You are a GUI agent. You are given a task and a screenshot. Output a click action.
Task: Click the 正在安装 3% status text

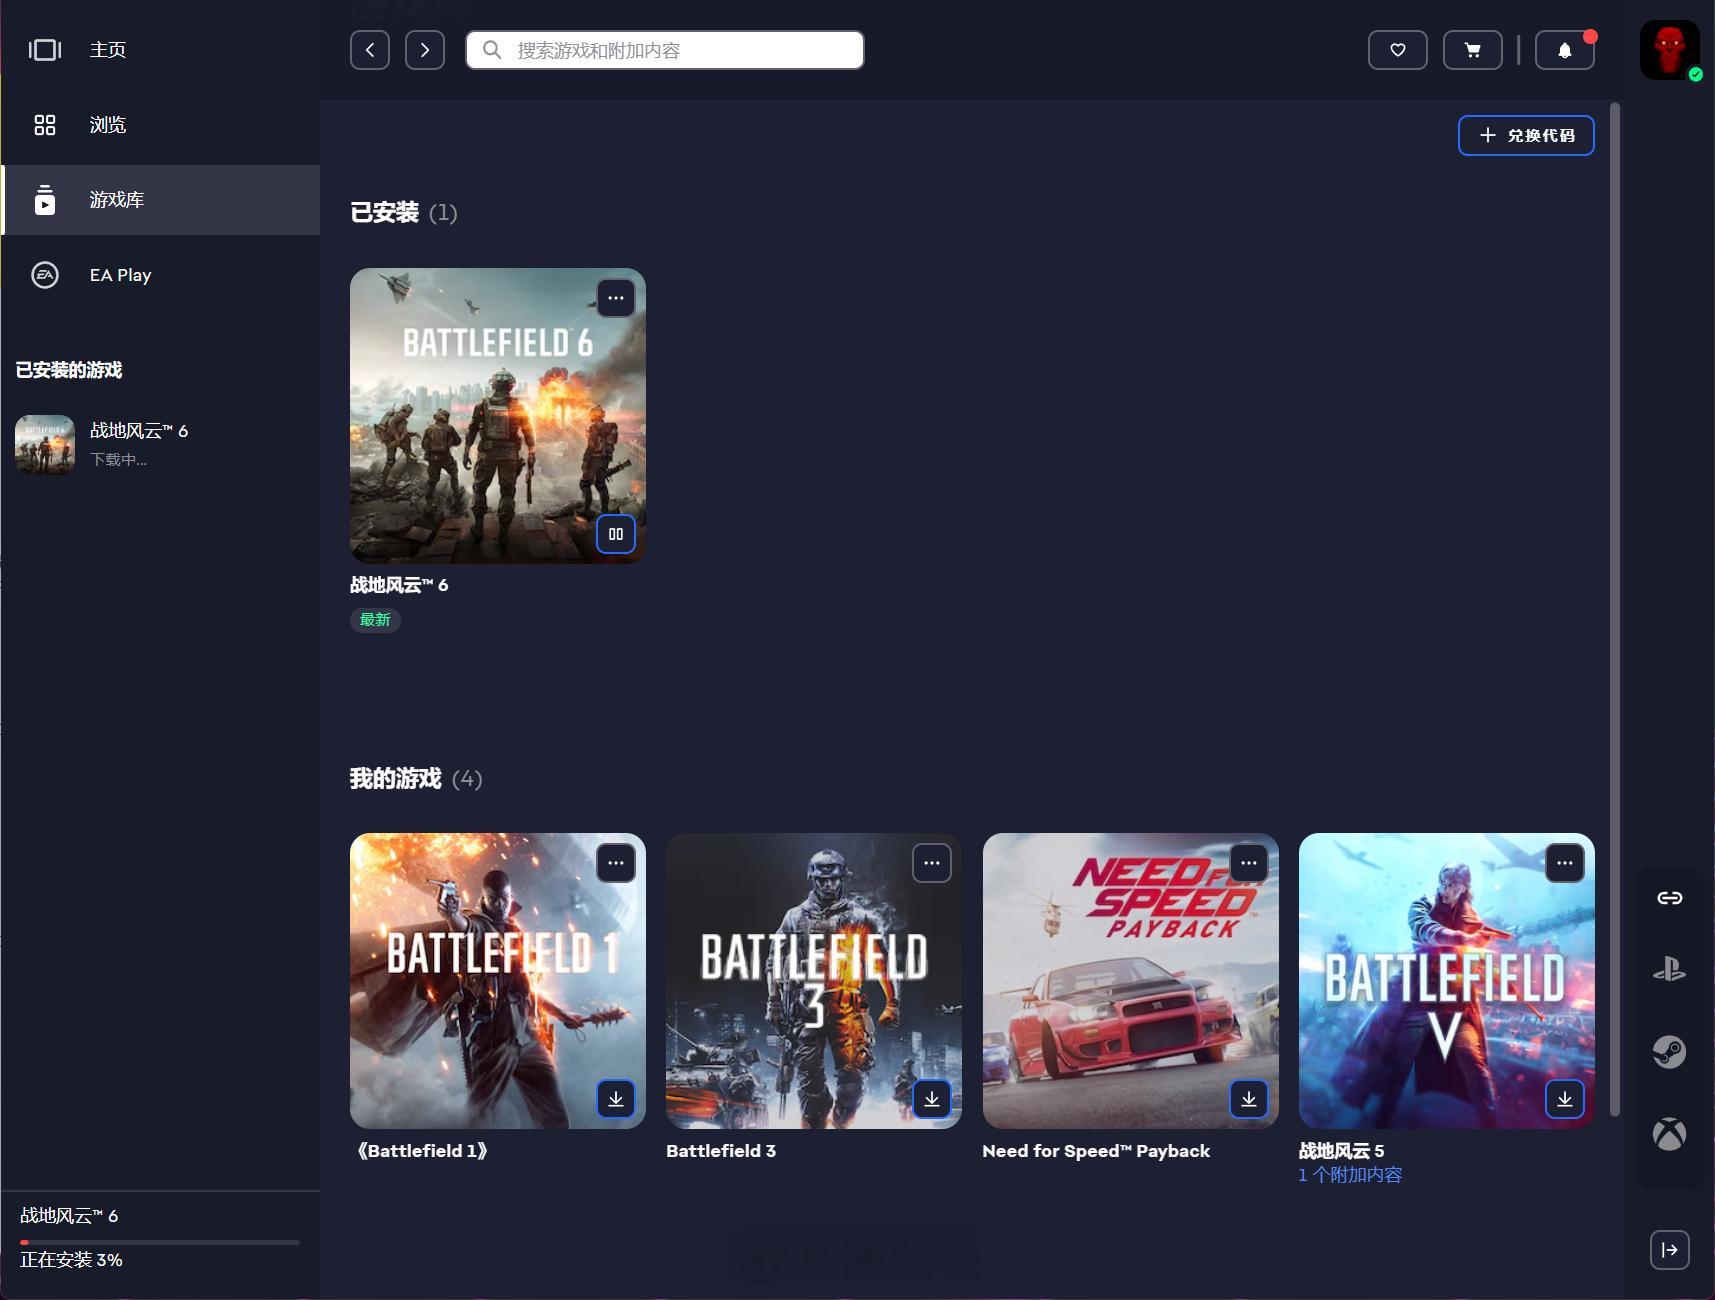pyautogui.click(x=71, y=1260)
